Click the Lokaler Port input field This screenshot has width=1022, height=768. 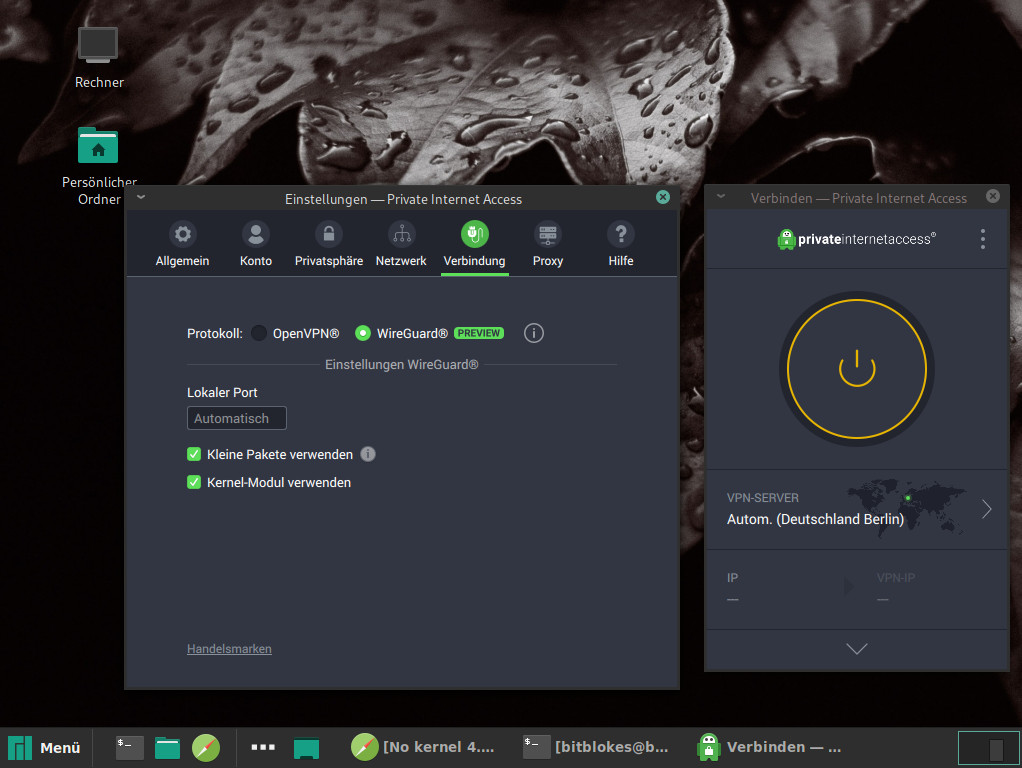coord(237,419)
